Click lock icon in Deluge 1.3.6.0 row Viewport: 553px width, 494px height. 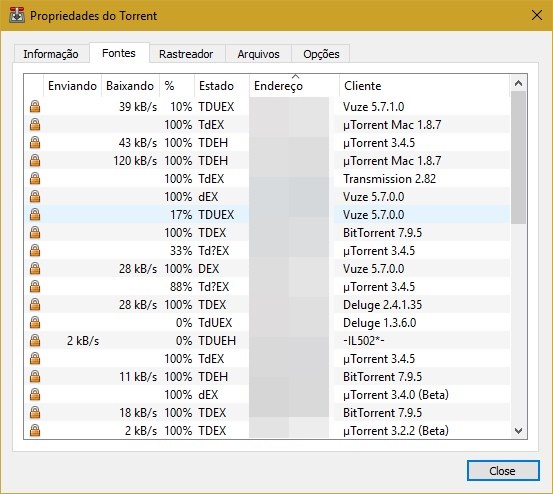35,322
